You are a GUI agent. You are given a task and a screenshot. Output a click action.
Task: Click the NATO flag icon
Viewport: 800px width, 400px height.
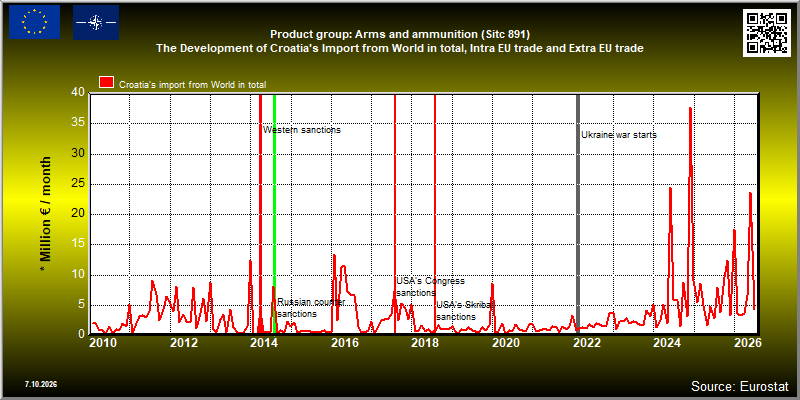pyautogui.click(x=96, y=22)
